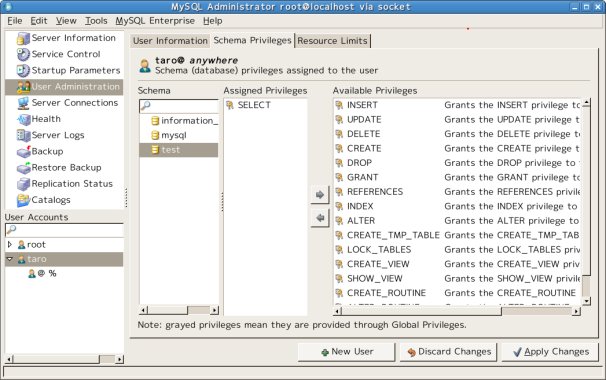The image size is (606, 380).
Task: Switch to the Resource Limits tab
Action: tap(332, 41)
